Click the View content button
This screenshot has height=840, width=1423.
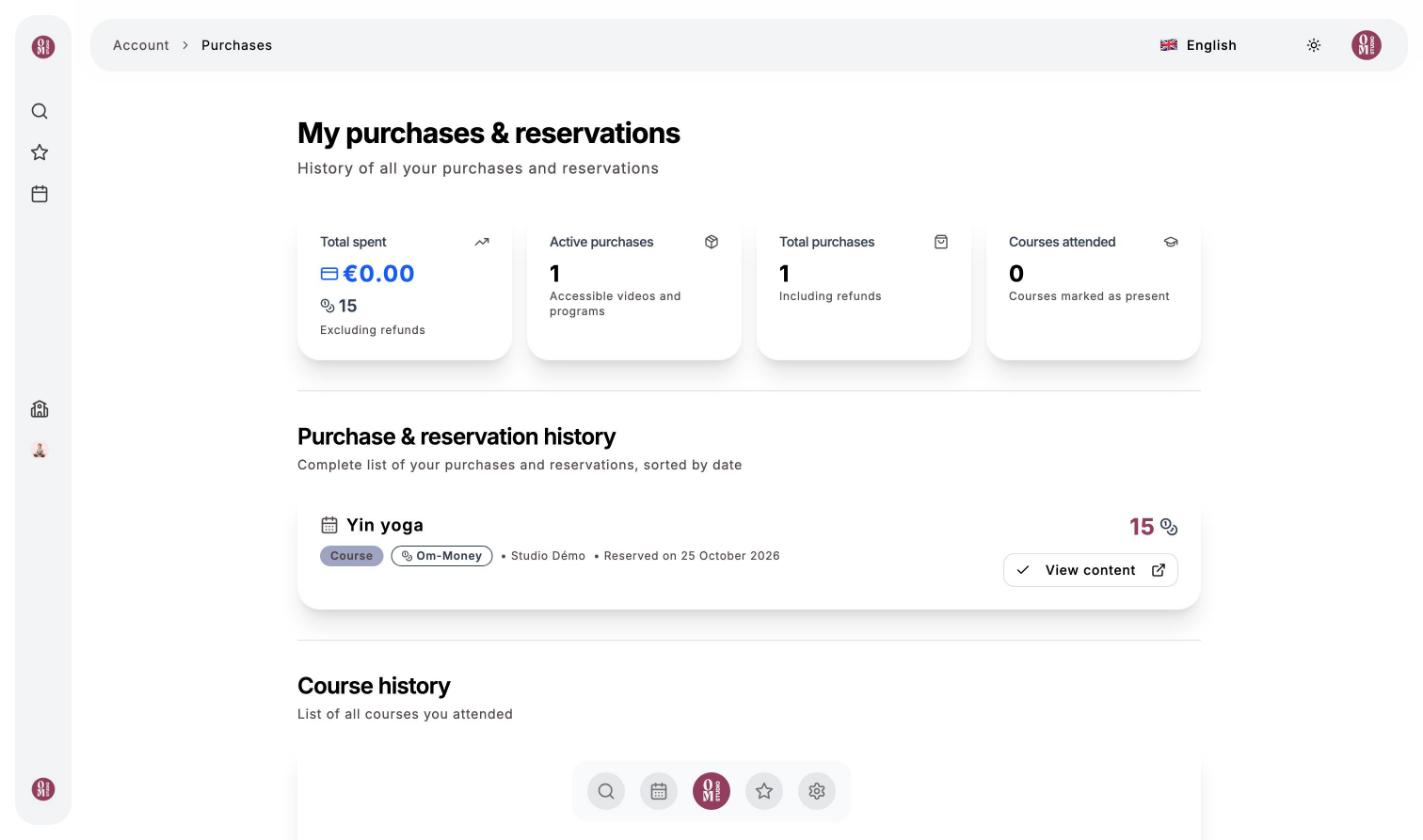click(x=1090, y=570)
